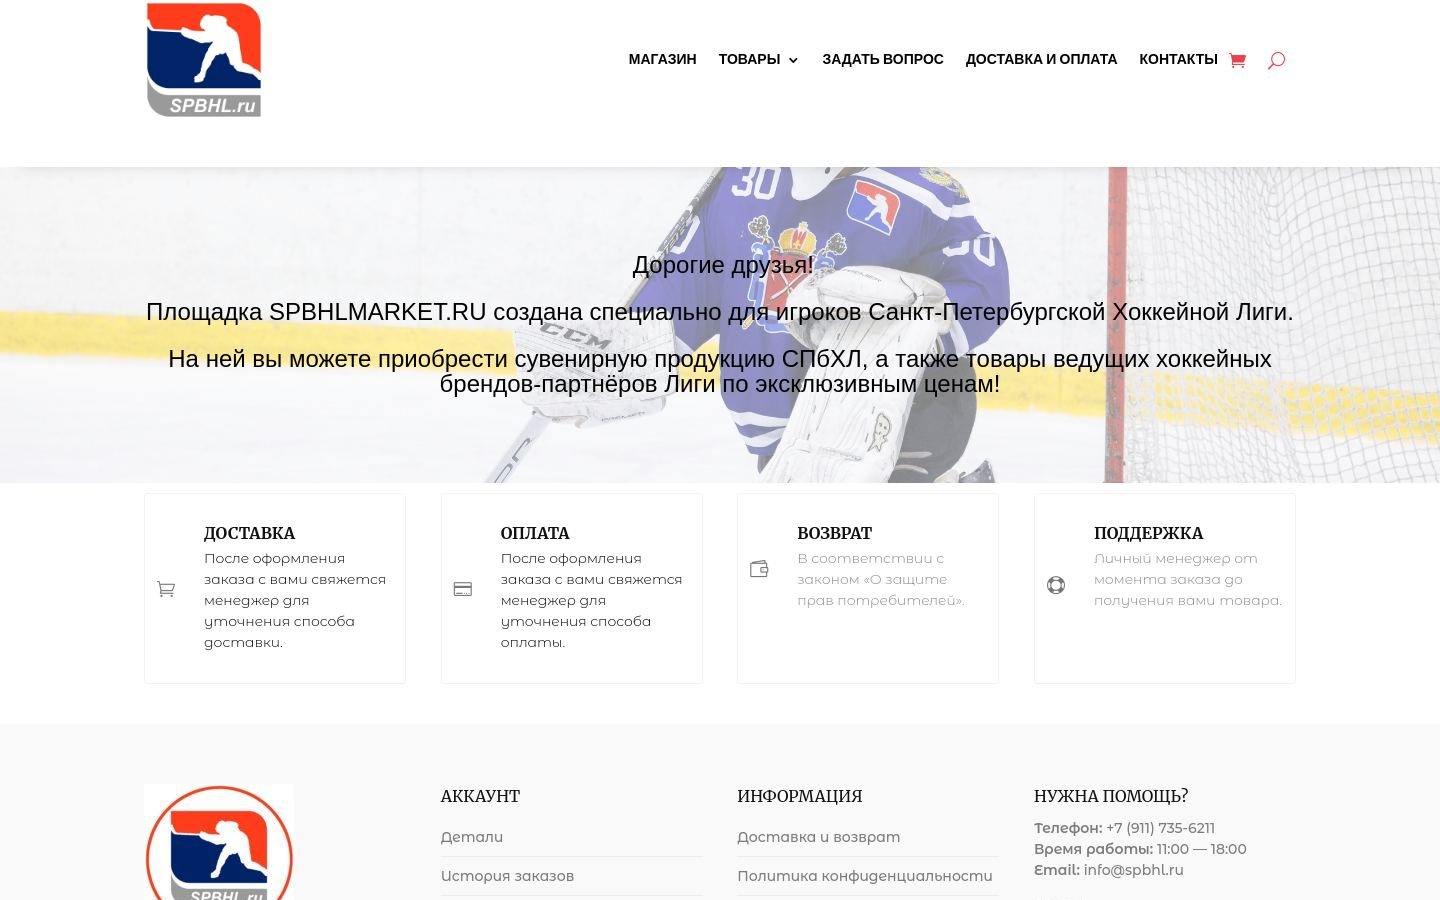The image size is (1440, 900).
Task: Click the working hours 11:00 — 18:00
Action: click(x=1201, y=849)
